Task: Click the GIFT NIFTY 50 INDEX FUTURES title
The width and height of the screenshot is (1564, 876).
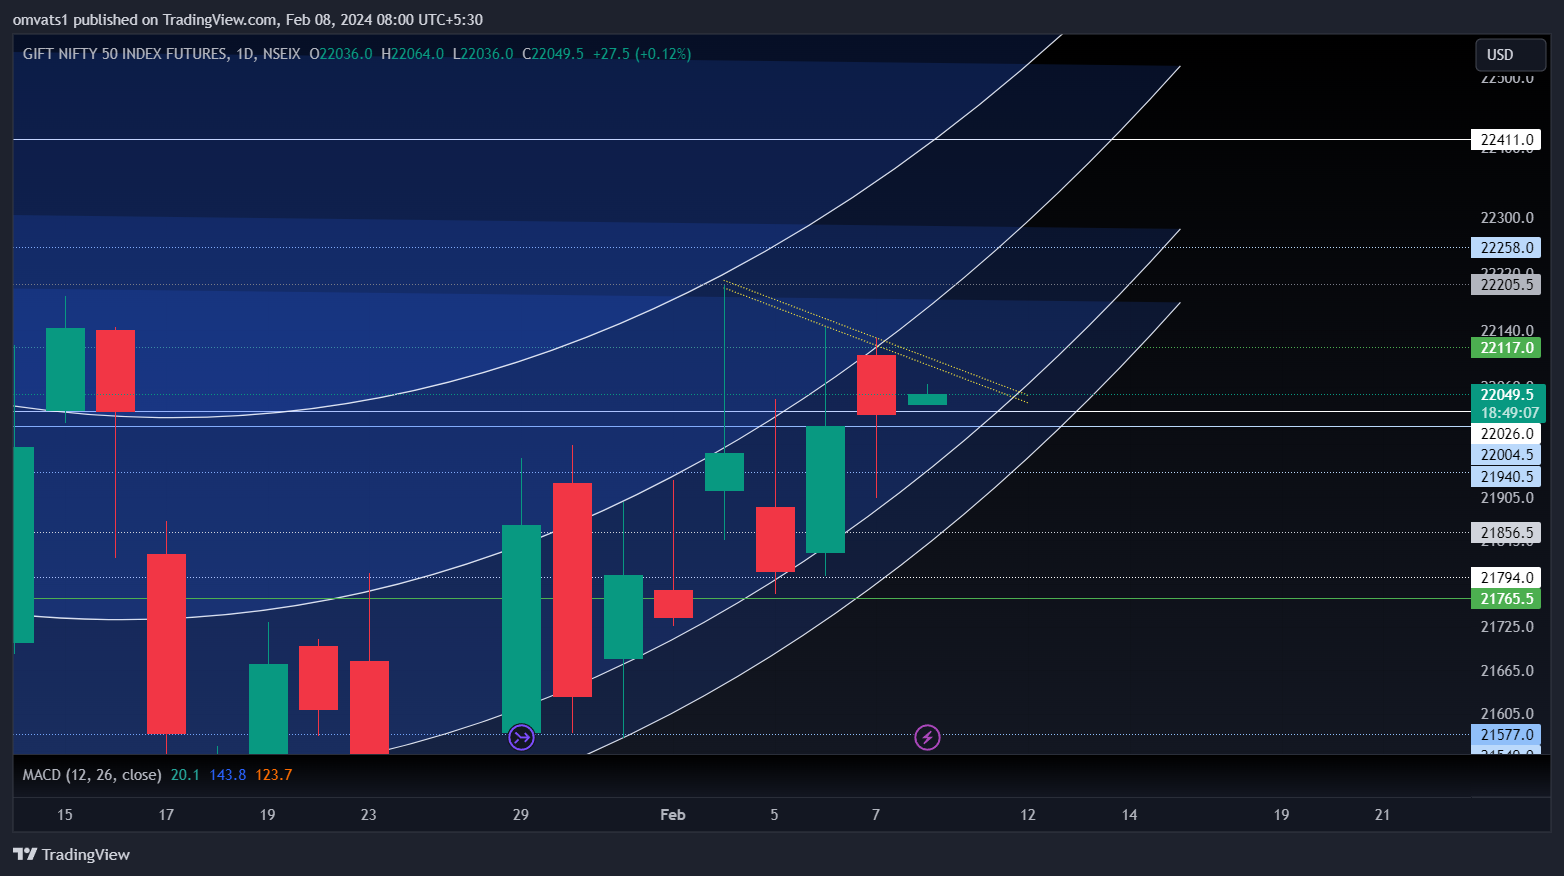Action: click(x=125, y=54)
